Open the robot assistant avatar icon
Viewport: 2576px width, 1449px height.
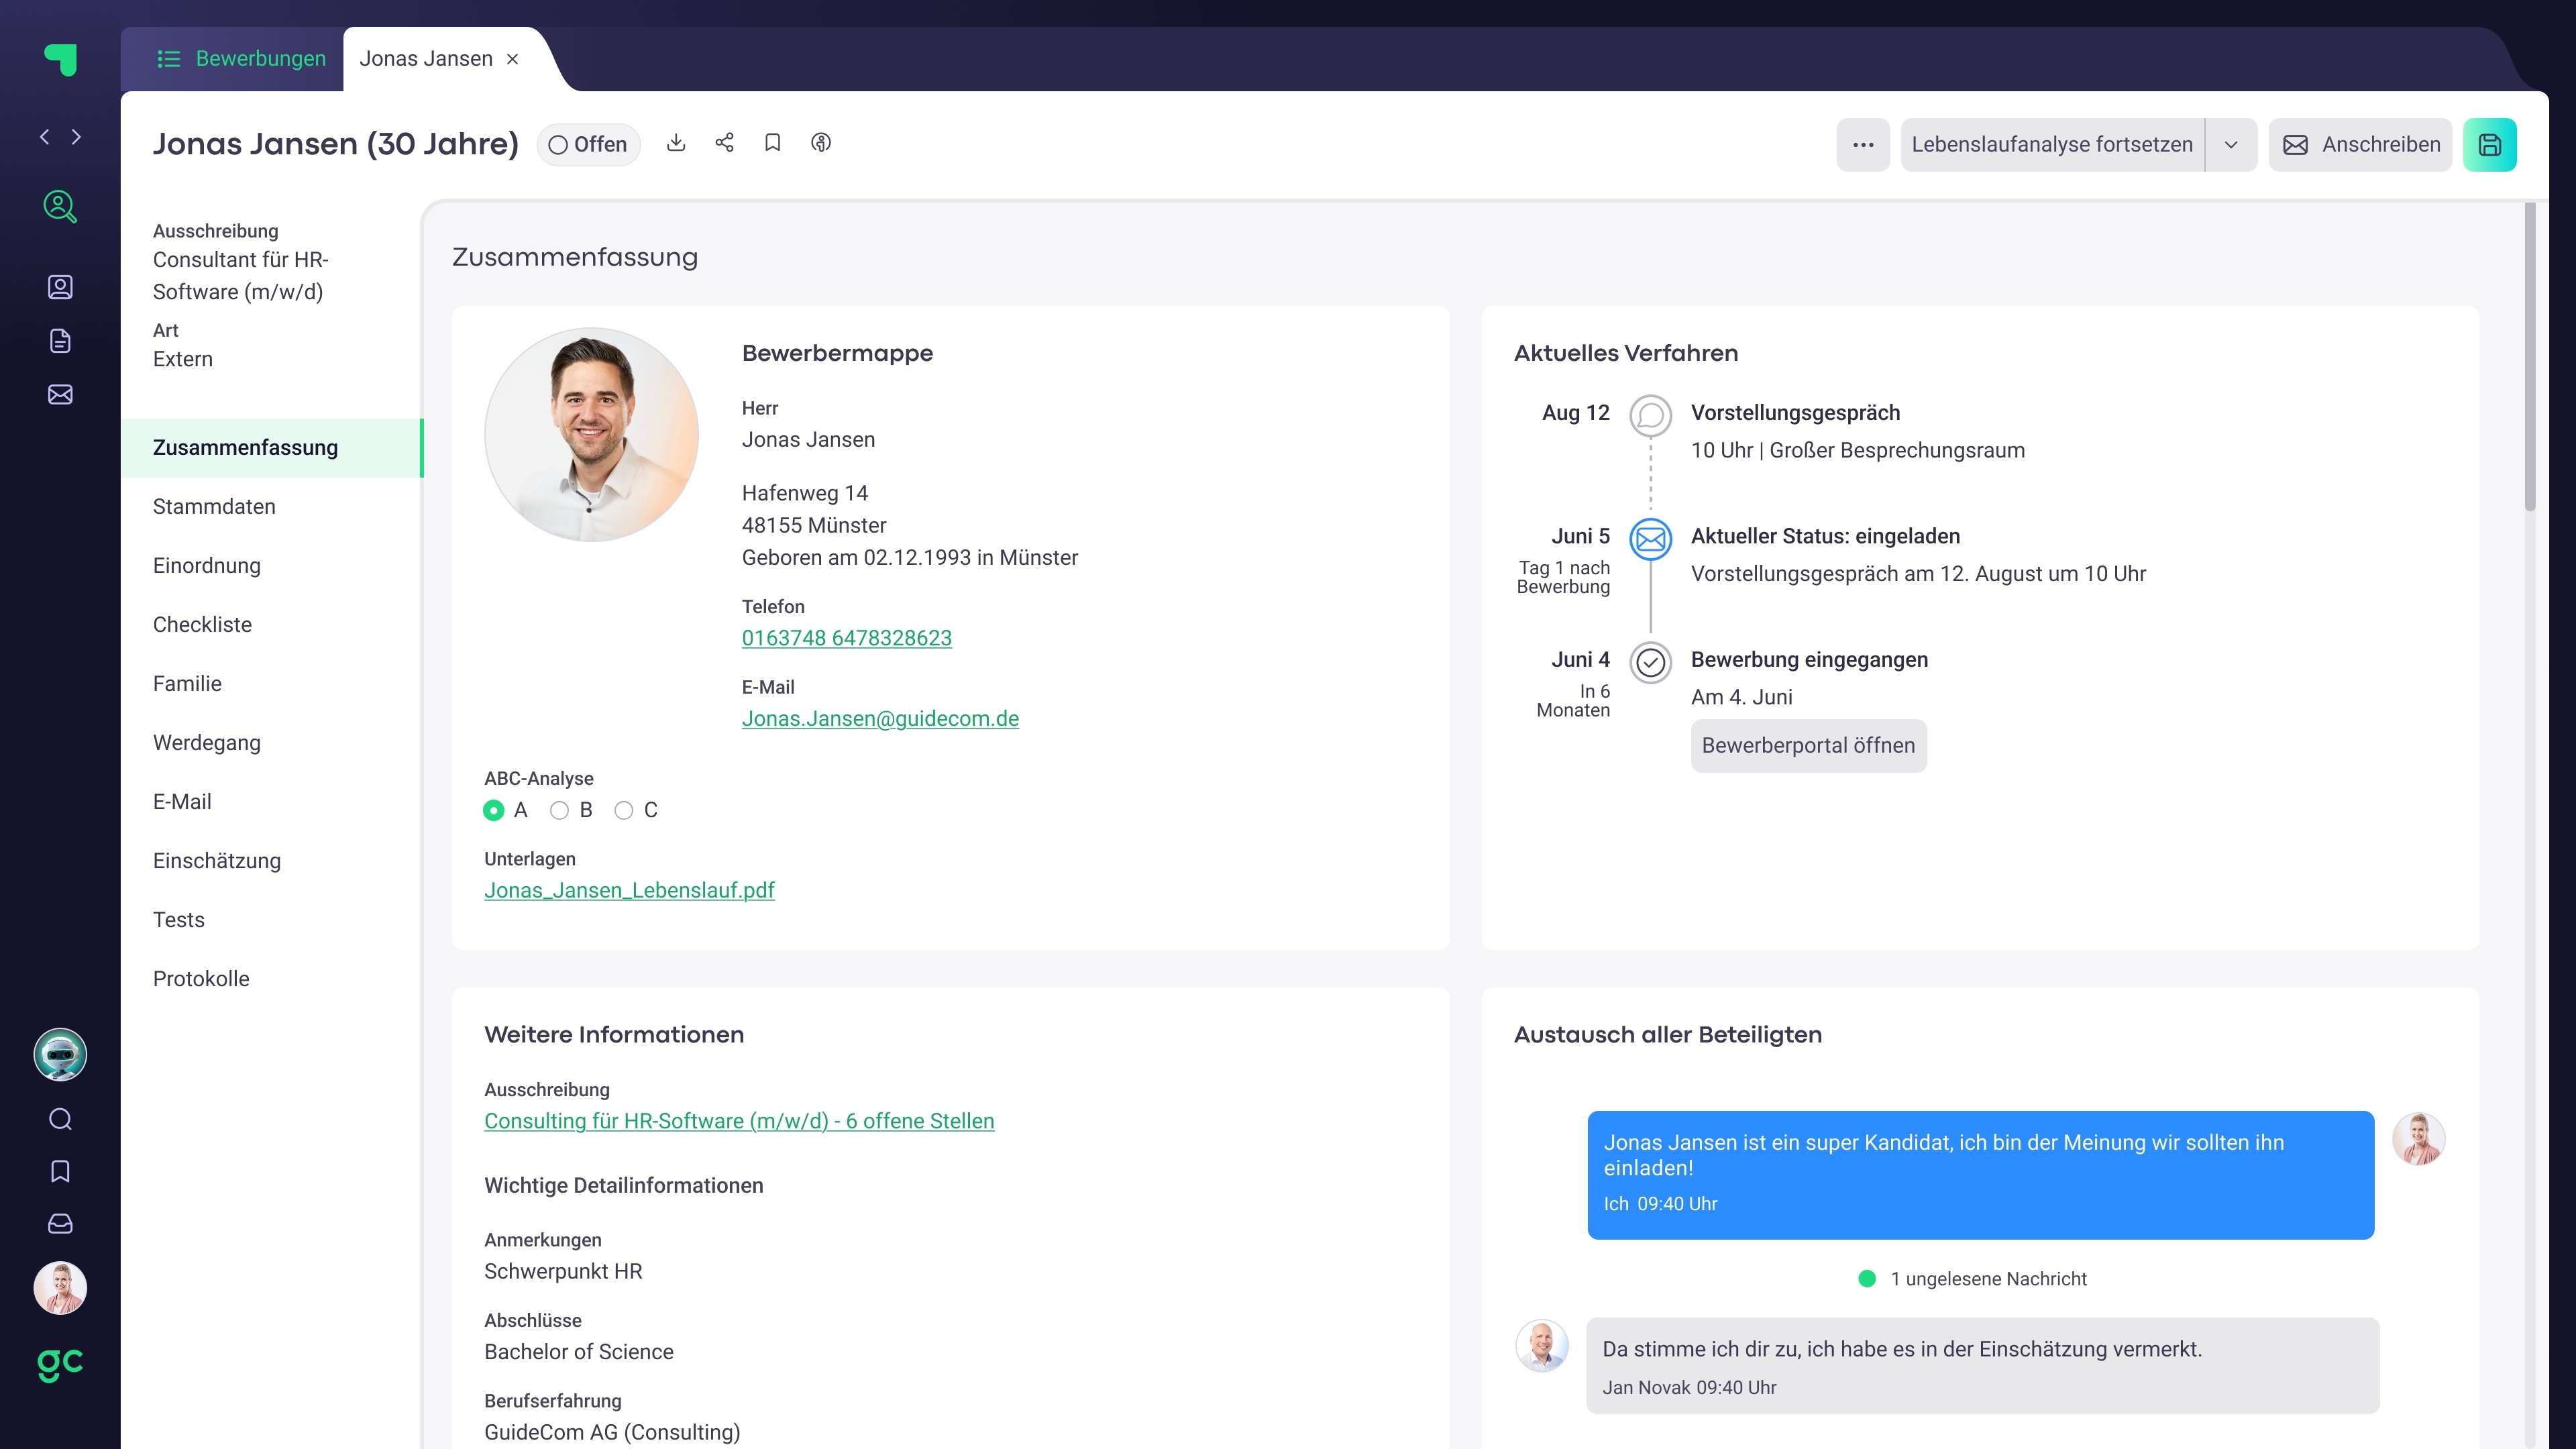click(x=60, y=1055)
